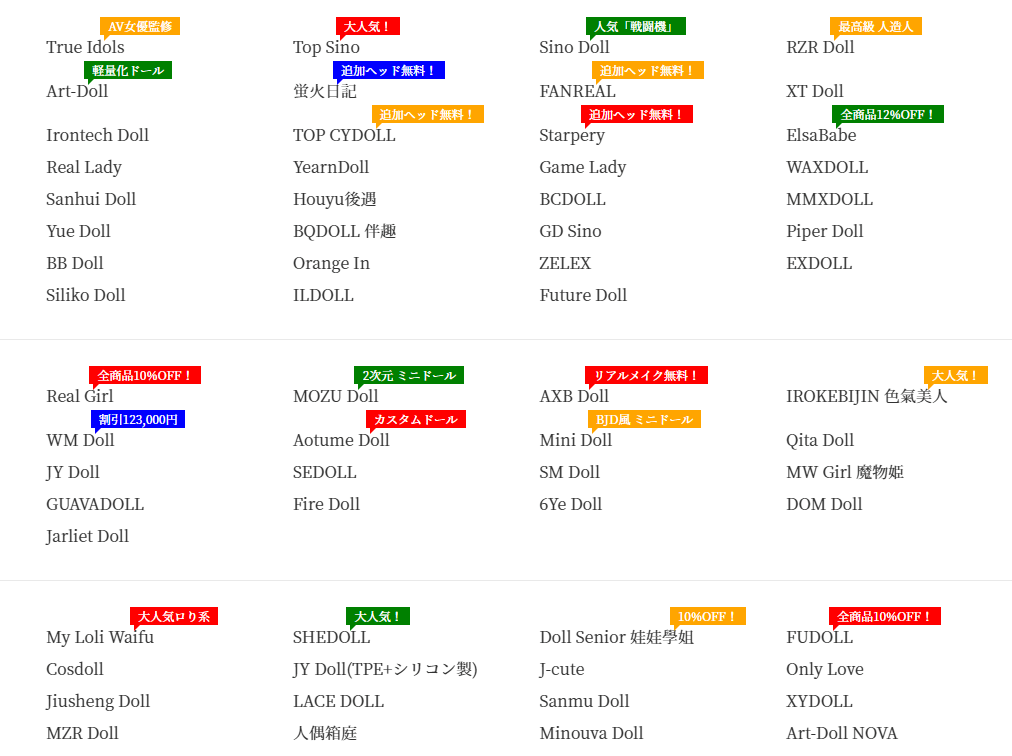
Task: Click the red カスタムドール badge
Action: pyautogui.click(x=416, y=419)
